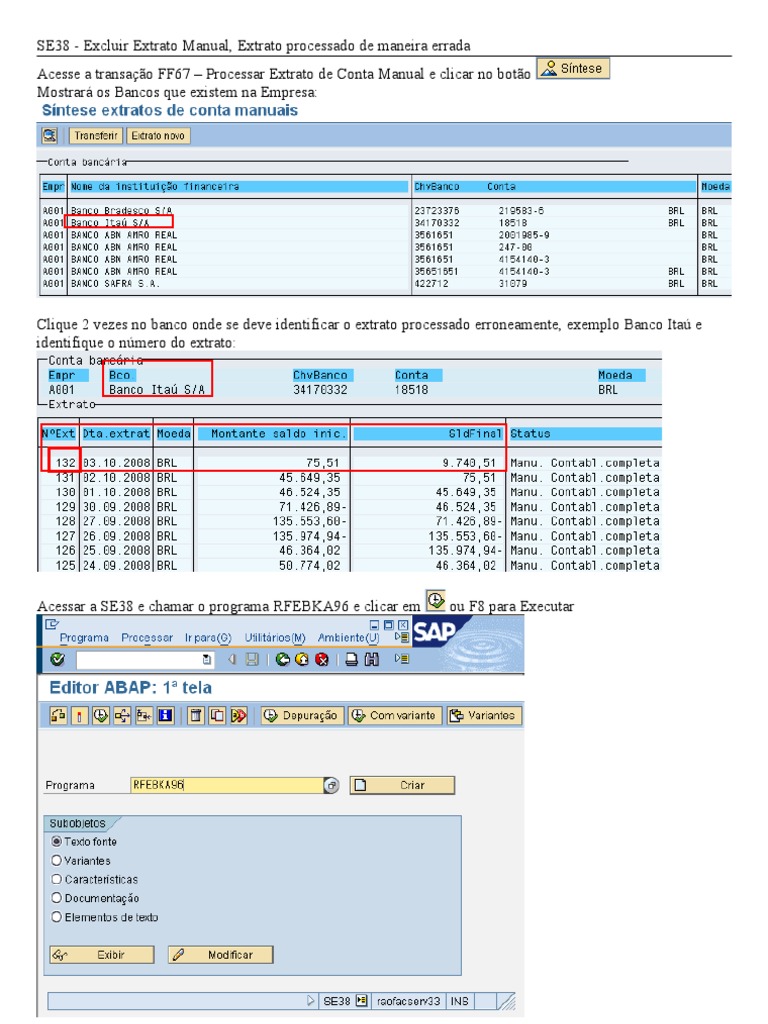The image size is (768, 1024).
Task: Click the Check syntax icon
Action: click(x=79, y=716)
